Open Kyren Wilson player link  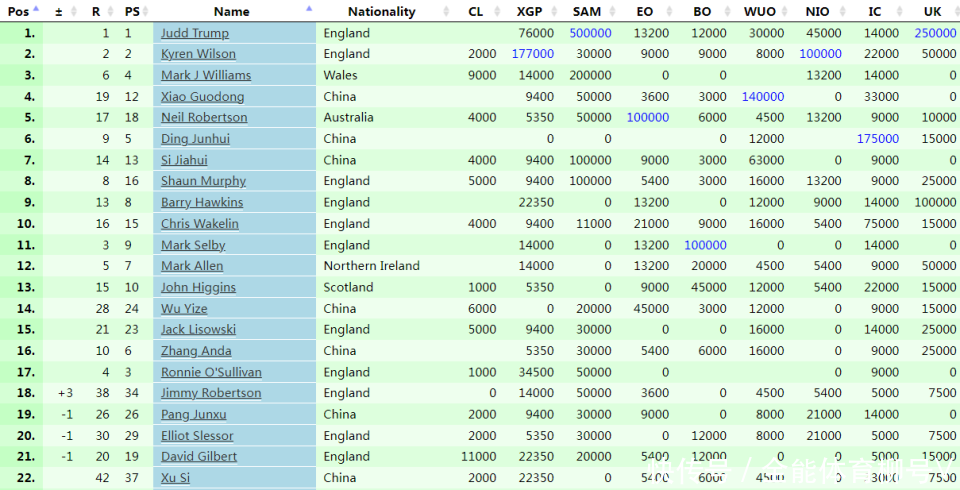(x=198, y=54)
